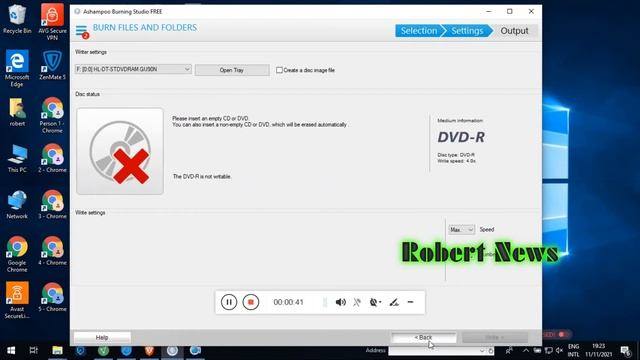Open File Explorer from taskbar
640x360 pixels.
coord(57,351)
